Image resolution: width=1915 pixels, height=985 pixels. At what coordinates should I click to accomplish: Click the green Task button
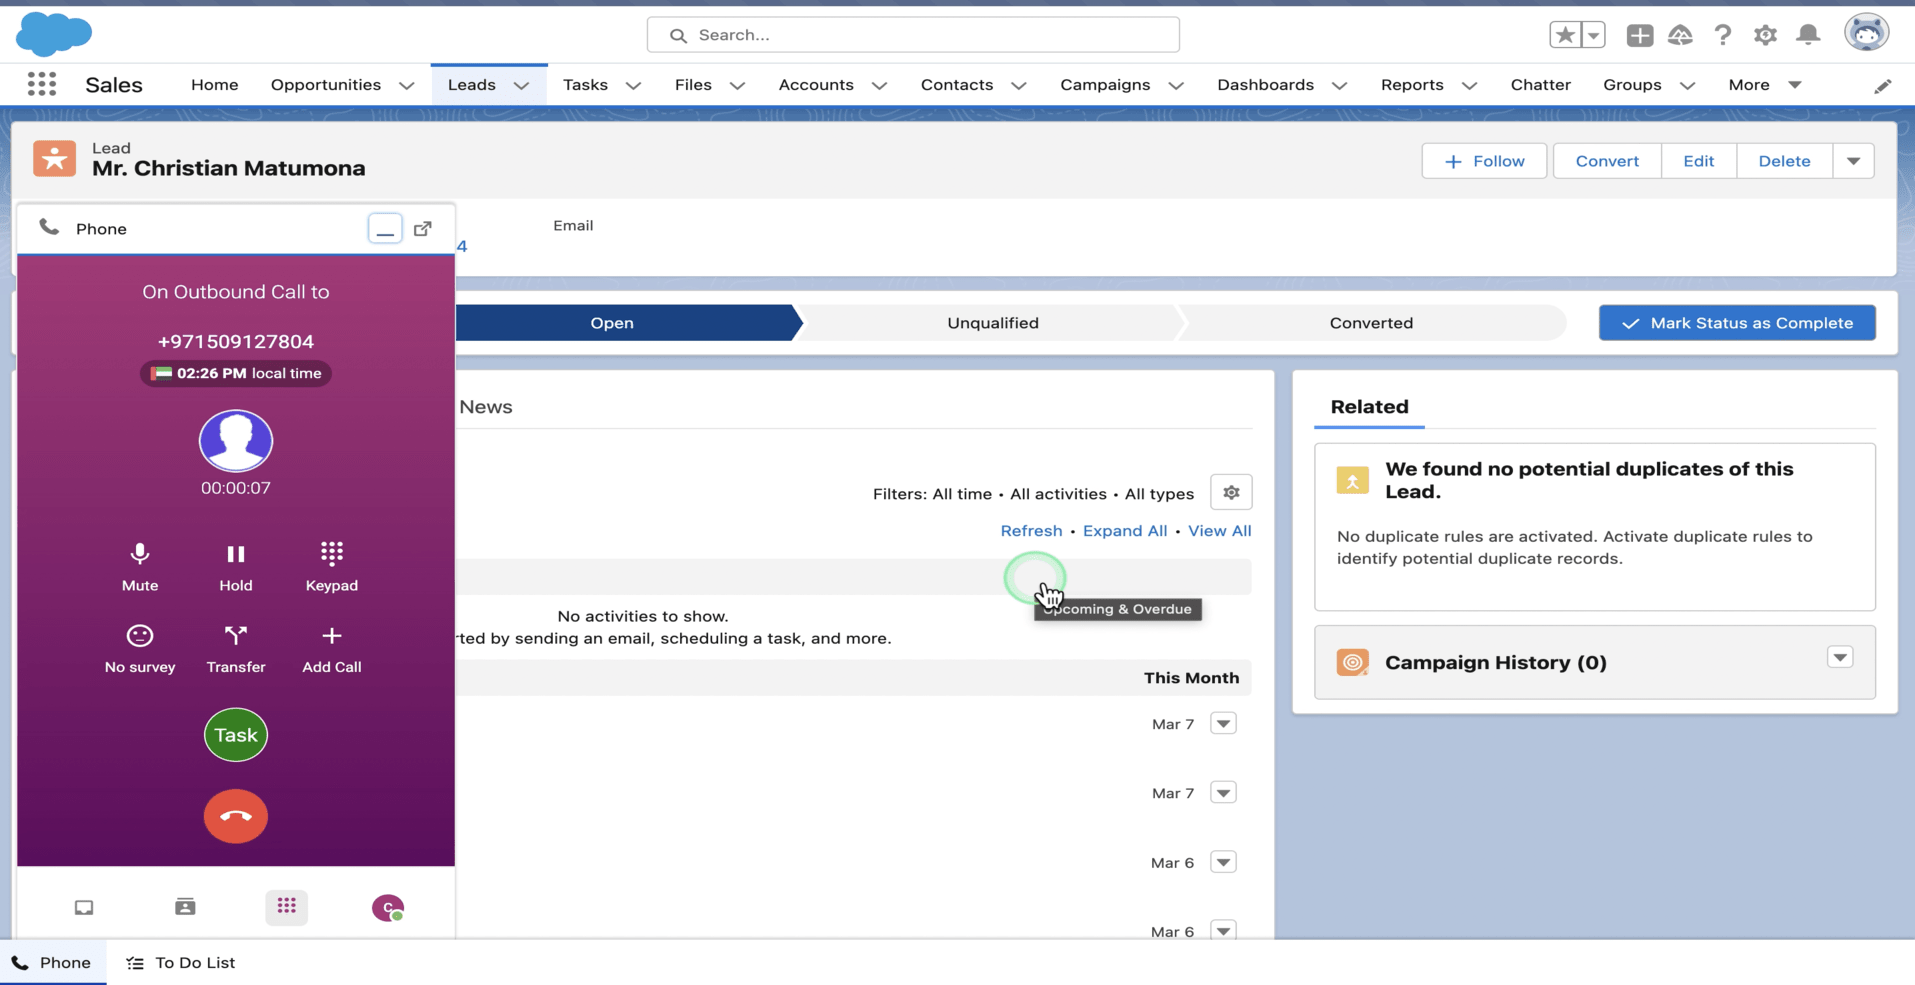pyautogui.click(x=236, y=735)
